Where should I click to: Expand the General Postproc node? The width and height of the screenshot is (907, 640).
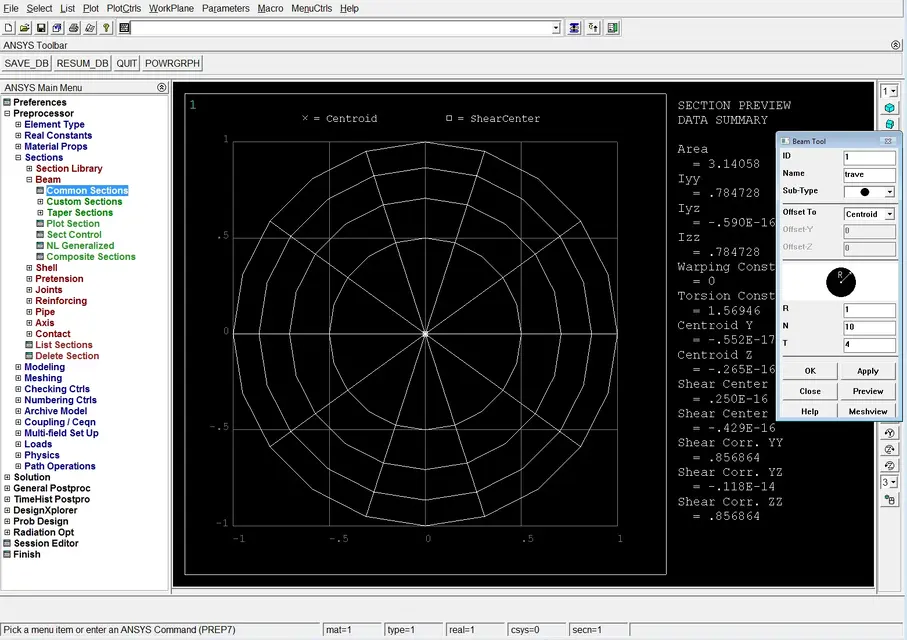(x=7, y=488)
